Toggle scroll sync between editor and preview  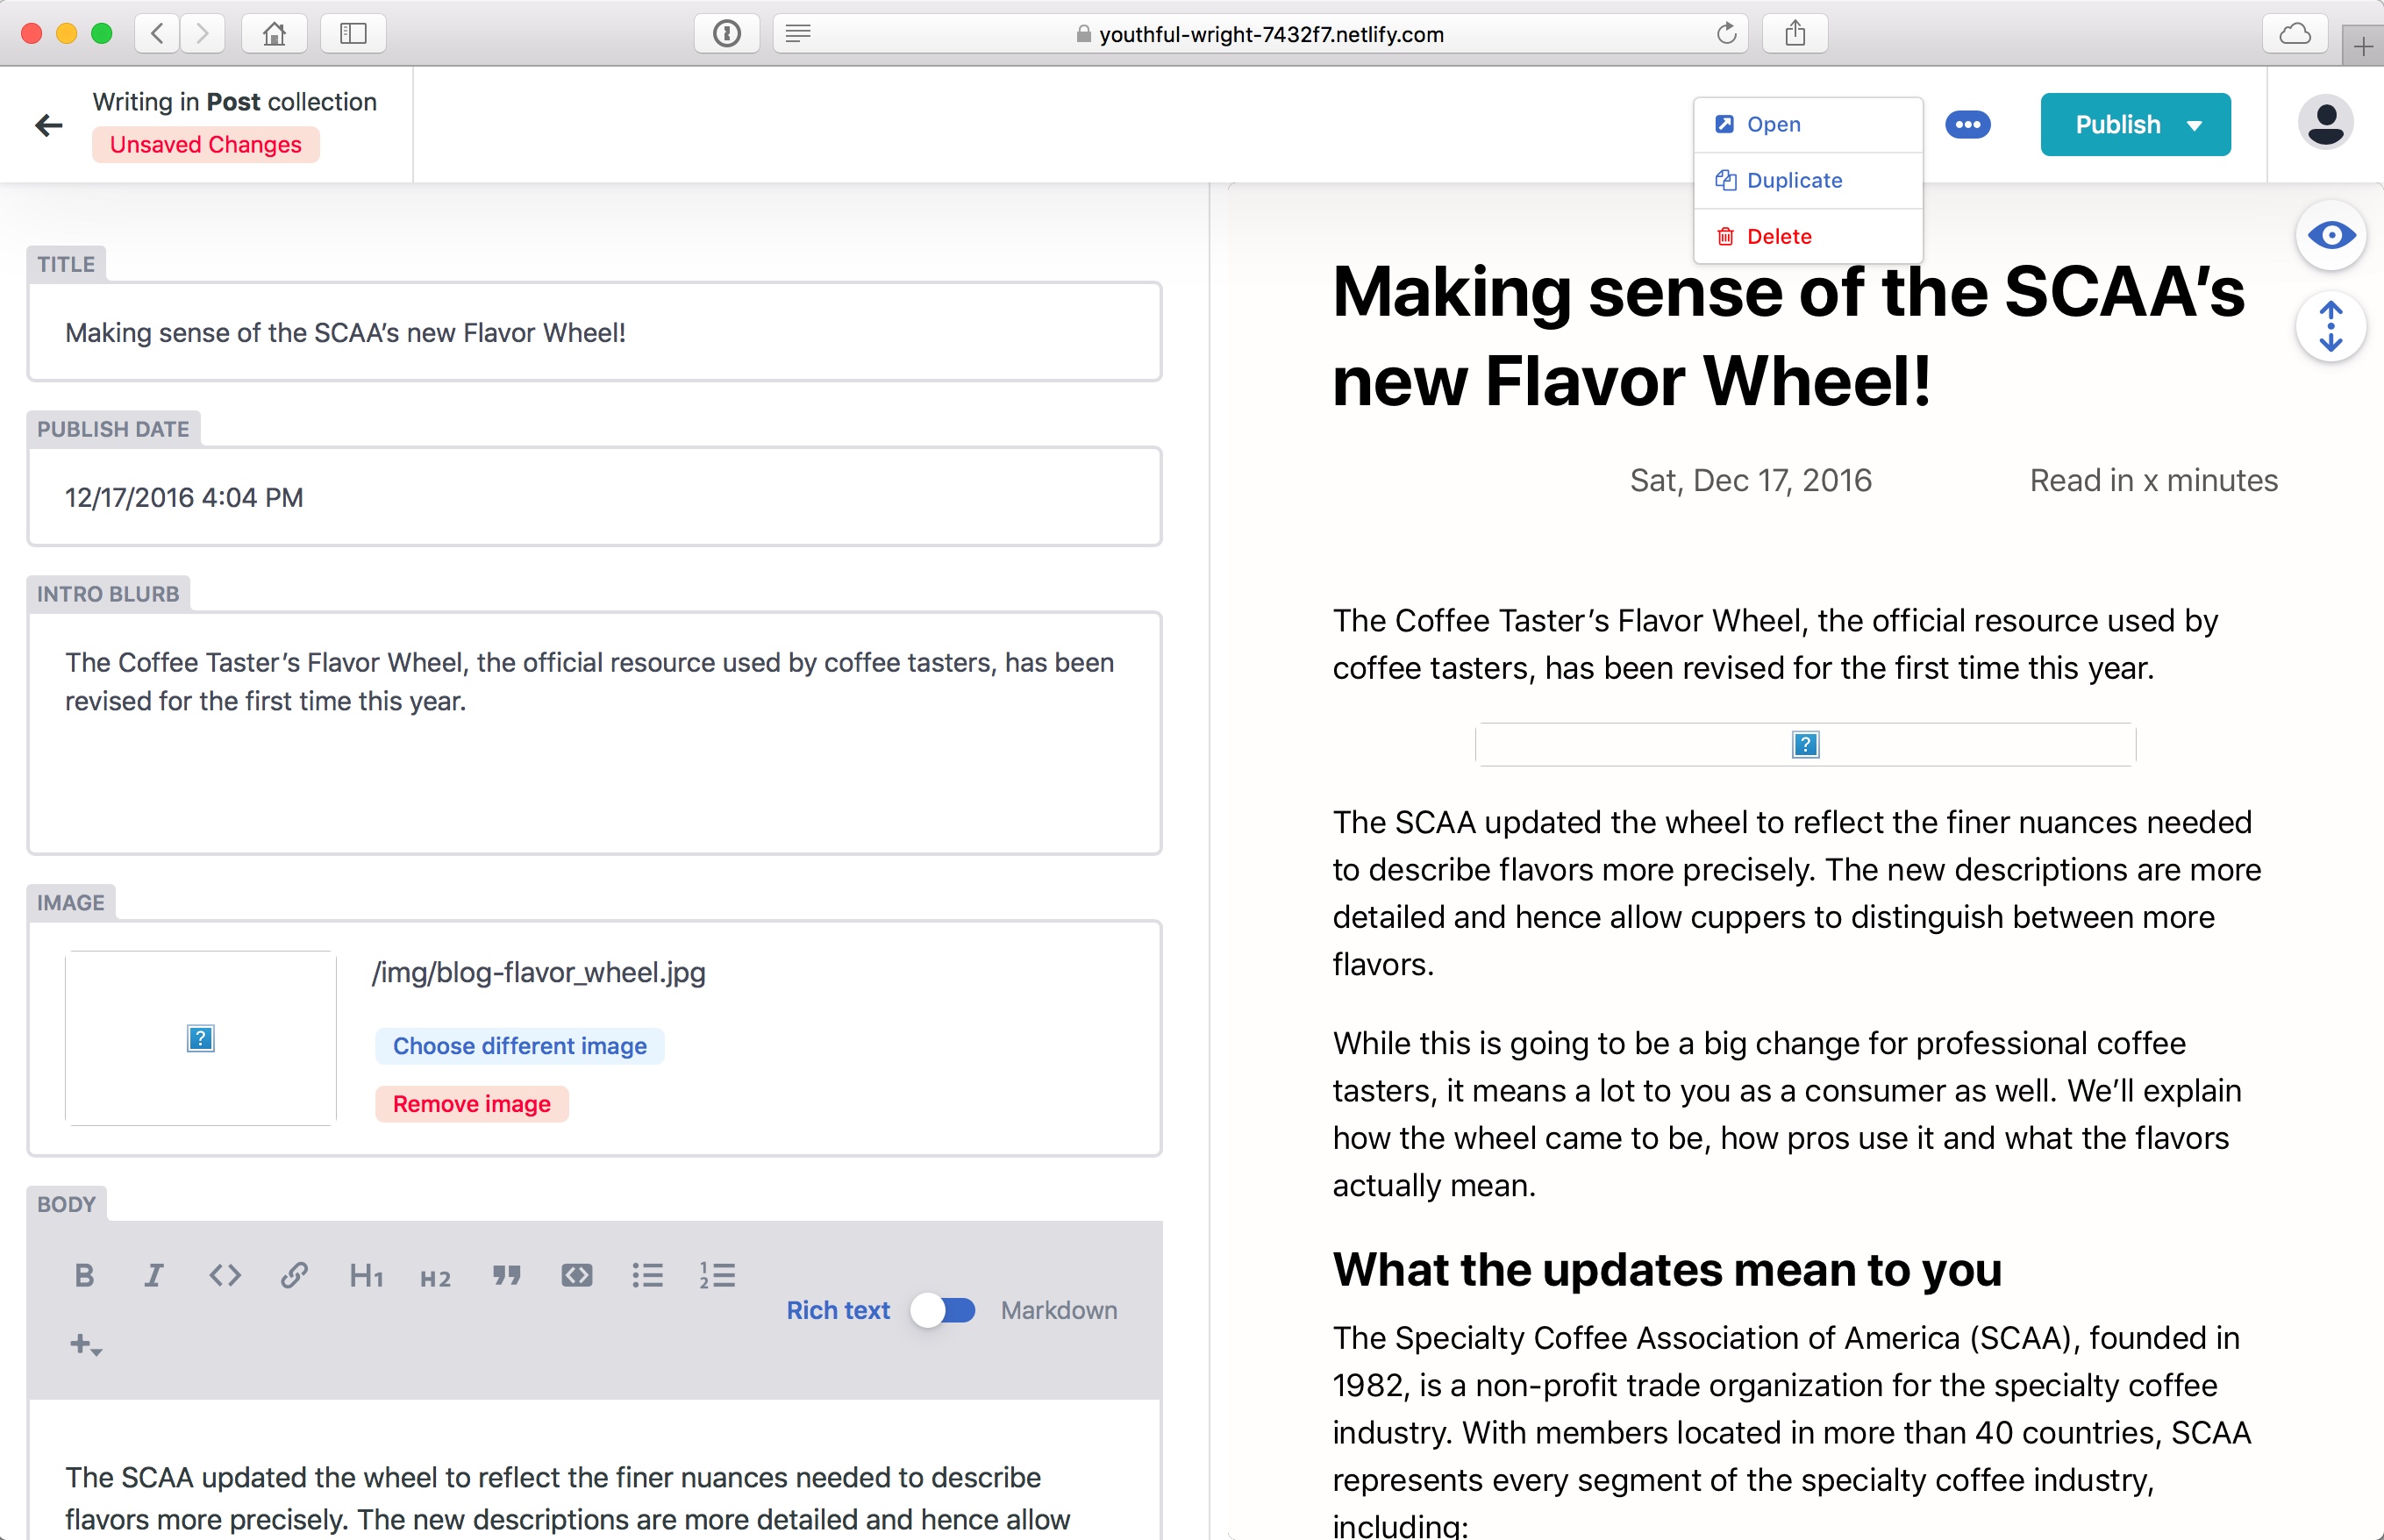coord(2331,327)
